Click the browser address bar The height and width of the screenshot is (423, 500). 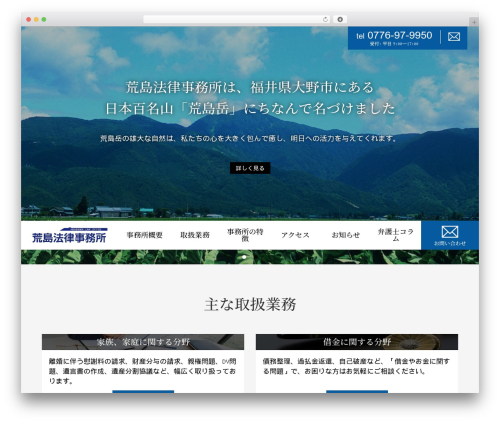237,20
